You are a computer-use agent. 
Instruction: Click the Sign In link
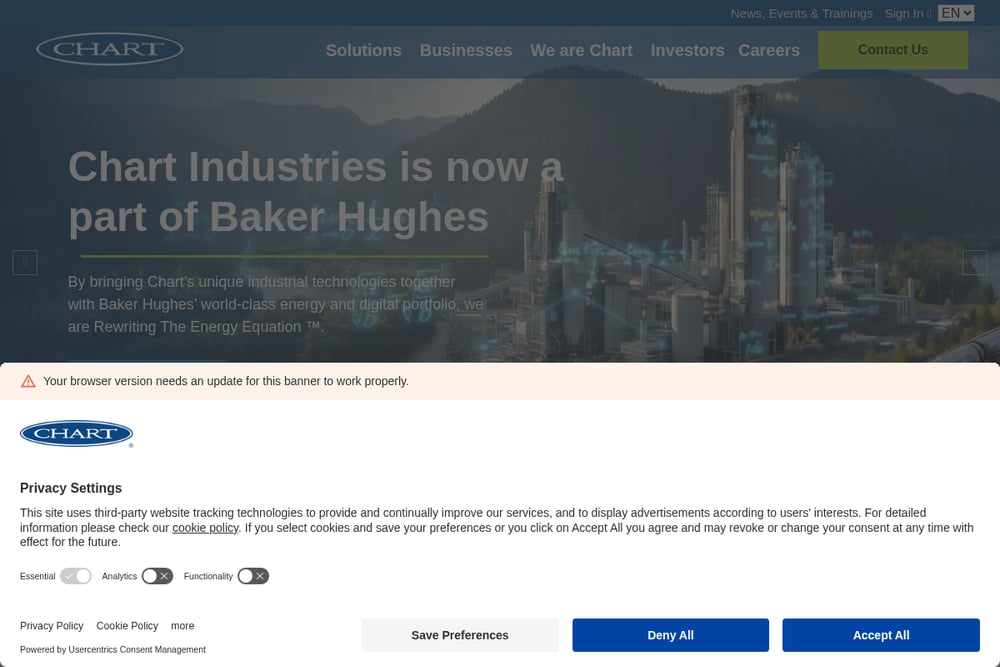click(908, 13)
